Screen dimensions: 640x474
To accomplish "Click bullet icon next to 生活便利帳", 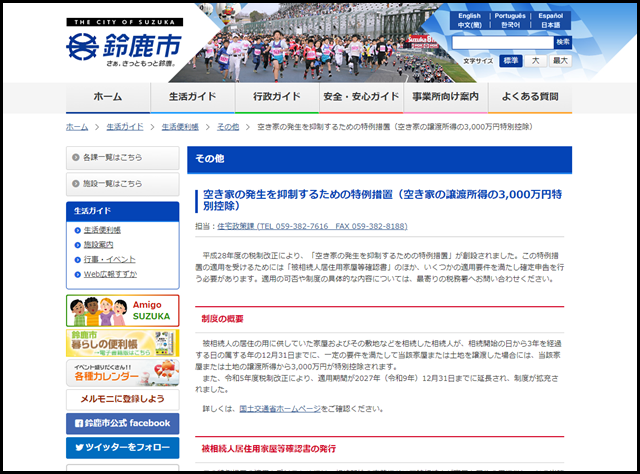I will (x=78, y=231).
